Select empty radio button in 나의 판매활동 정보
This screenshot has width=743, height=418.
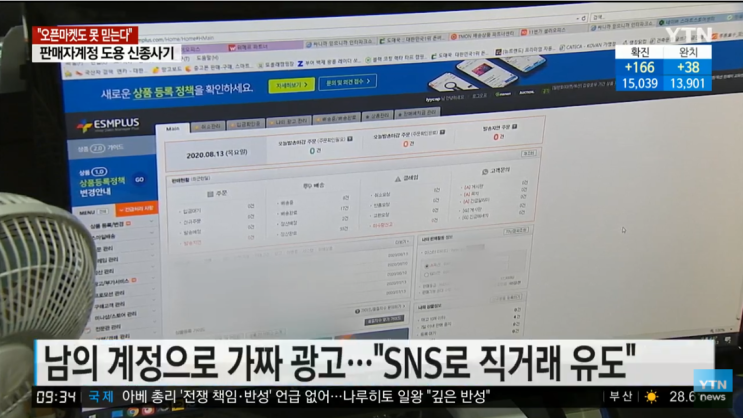(x=426, y=274)
